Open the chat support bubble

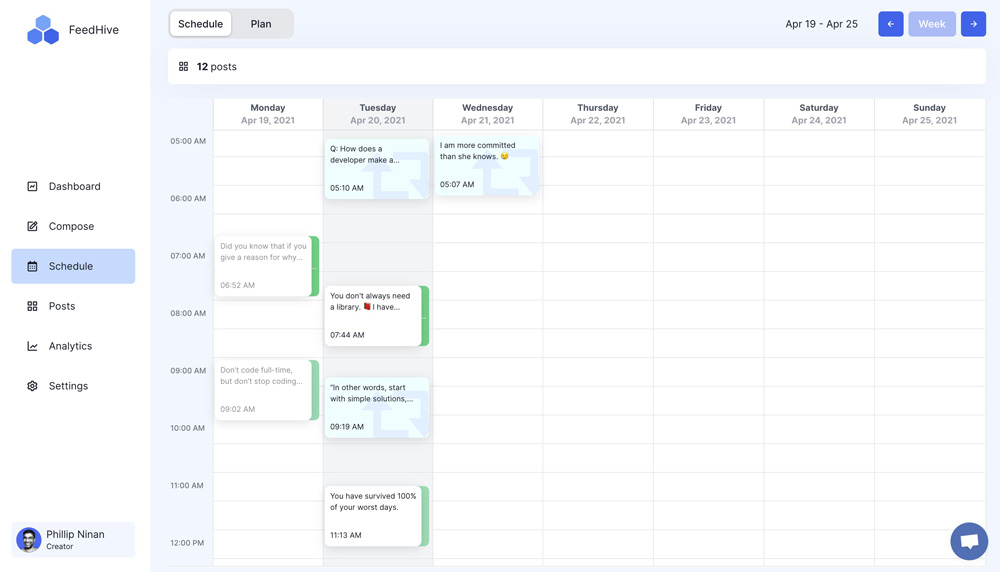point(968,541)
